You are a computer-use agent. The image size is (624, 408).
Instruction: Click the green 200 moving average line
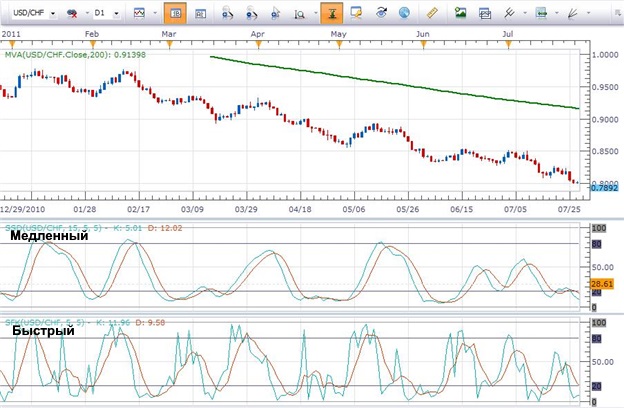(394, 83)
